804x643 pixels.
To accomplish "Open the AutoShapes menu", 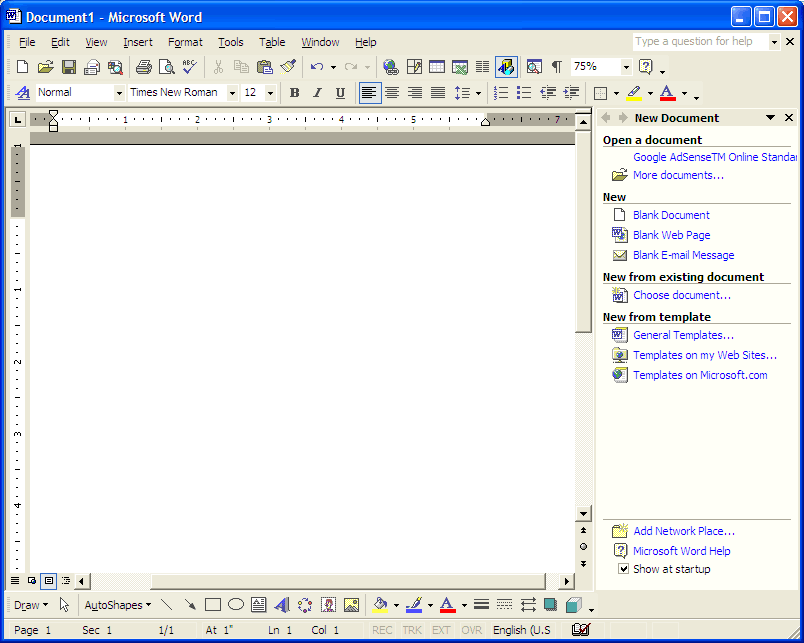I will 117,604.
